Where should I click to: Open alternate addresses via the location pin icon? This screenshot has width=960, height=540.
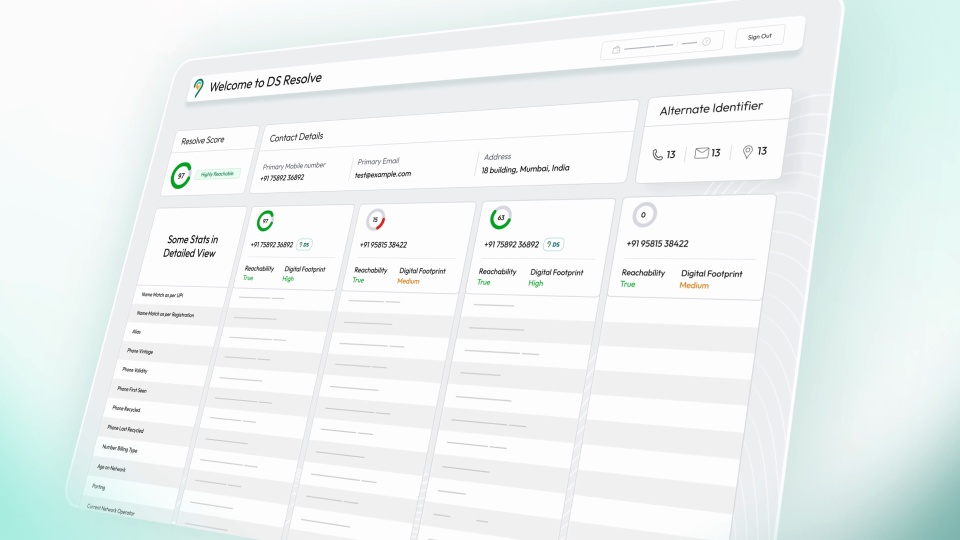[748, 152]
